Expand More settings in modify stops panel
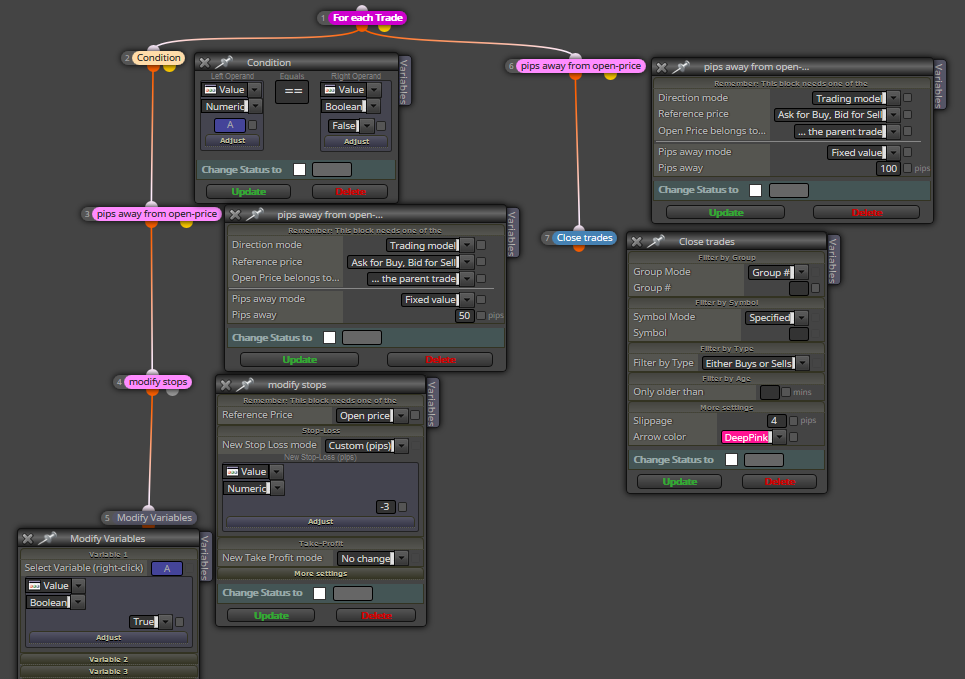 (x=320, y=574)
